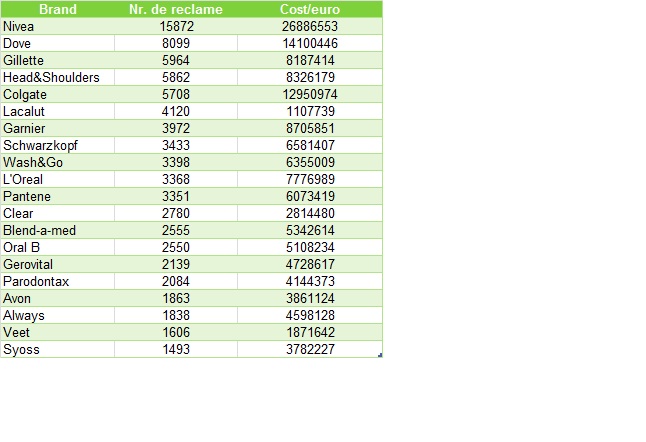Select Nivea ad count 15872
Image resolution: width=646 pixels, height=442 pixels.
click(x=176, y=26)
